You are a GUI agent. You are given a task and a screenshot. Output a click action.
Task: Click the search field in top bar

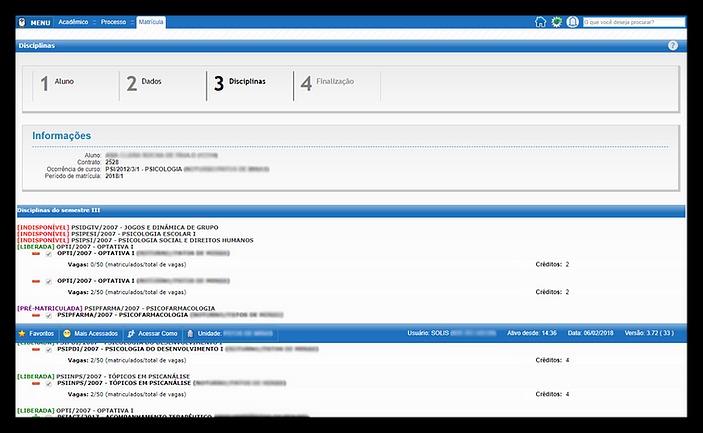point(632,21)
